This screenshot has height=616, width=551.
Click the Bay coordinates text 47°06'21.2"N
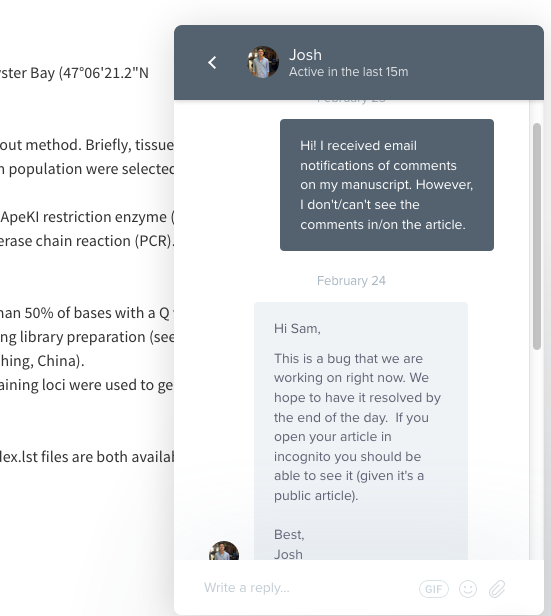(x=104, y=73)
